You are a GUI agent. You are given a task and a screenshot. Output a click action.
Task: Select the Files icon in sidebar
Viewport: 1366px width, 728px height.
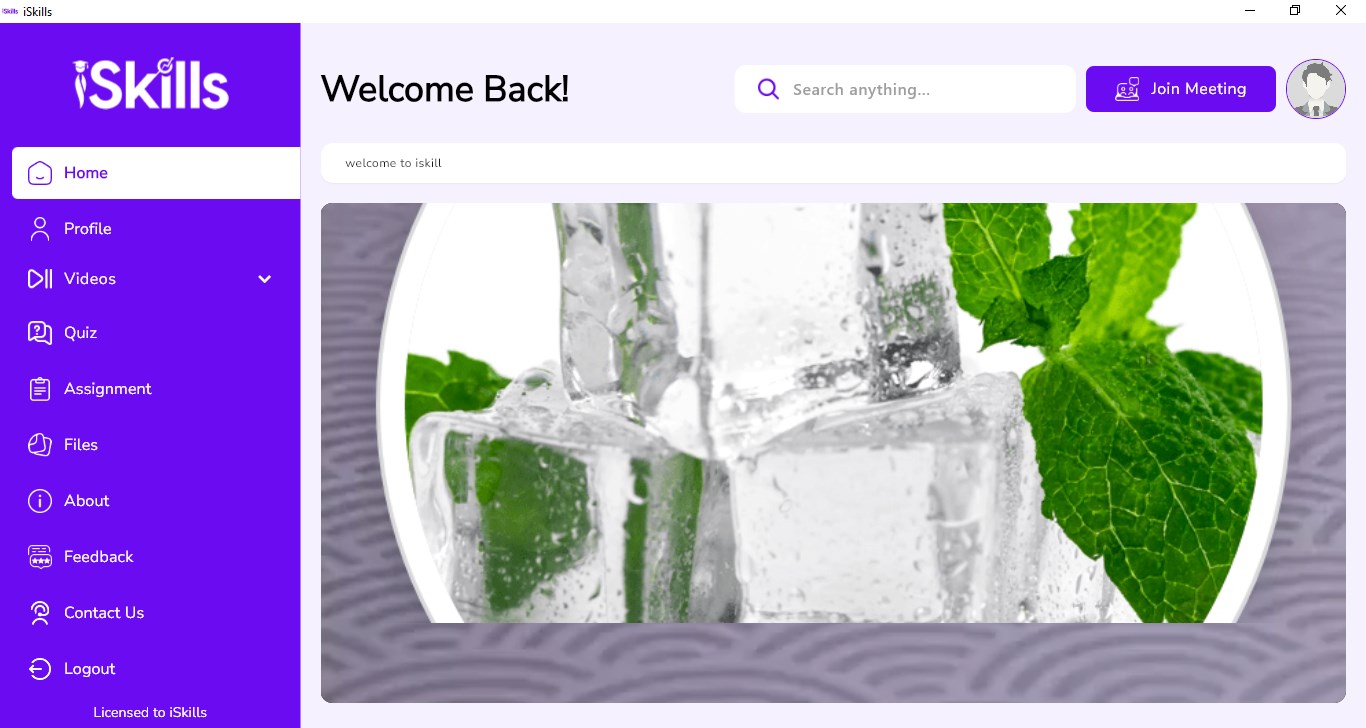[x=40, y=445]
